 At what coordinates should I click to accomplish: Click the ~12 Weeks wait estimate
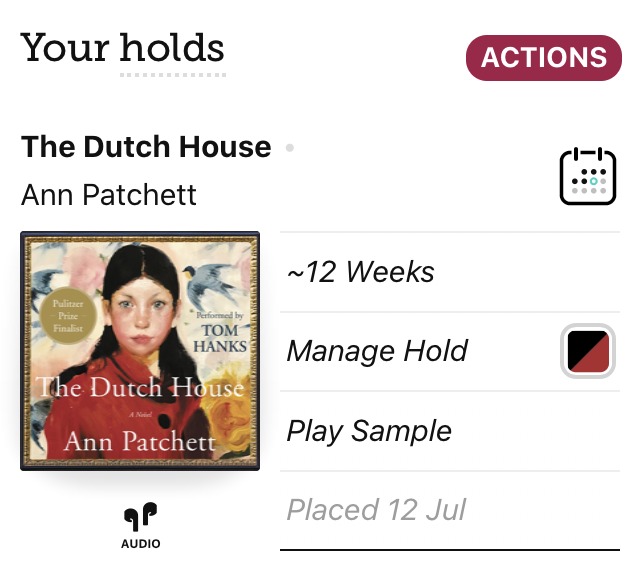point(361,272)
